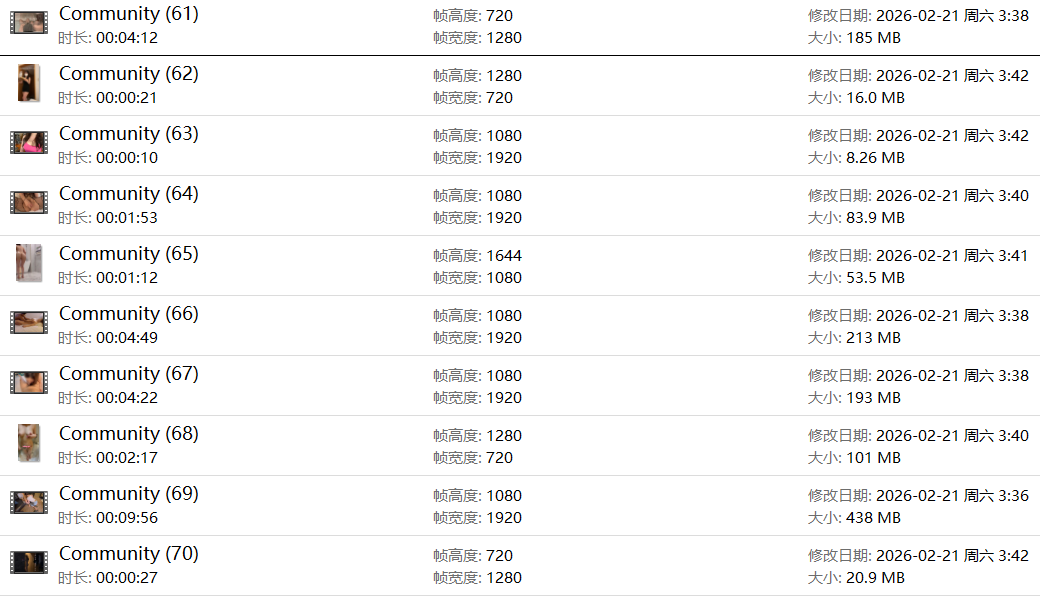Select the file named Community (63)

[128, 134]
